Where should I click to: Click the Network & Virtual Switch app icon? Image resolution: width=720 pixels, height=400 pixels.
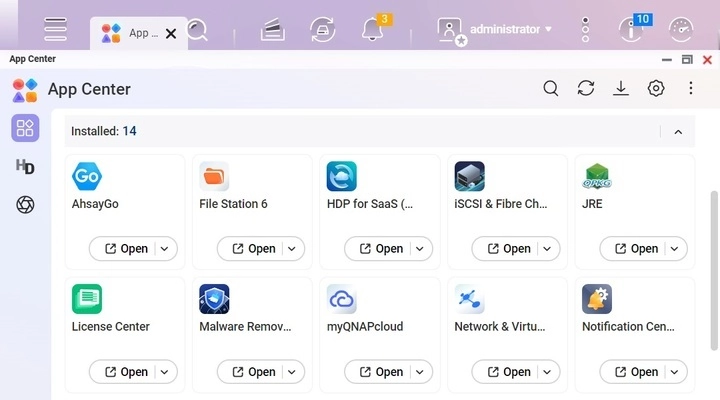[469, 299]
